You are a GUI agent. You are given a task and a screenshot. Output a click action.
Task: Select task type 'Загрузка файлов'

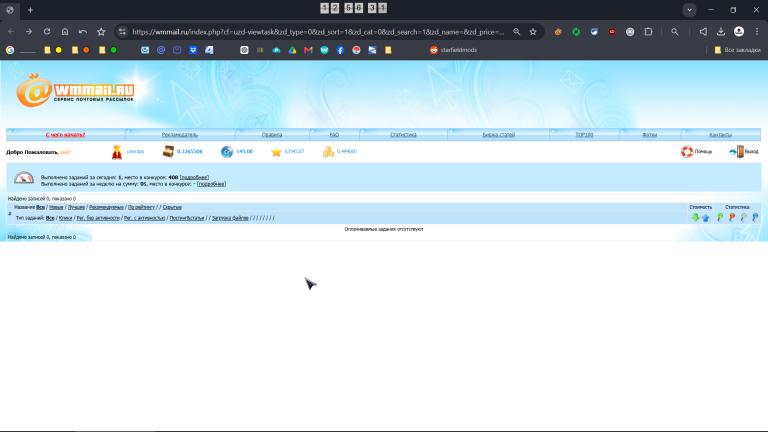[230, 218]
